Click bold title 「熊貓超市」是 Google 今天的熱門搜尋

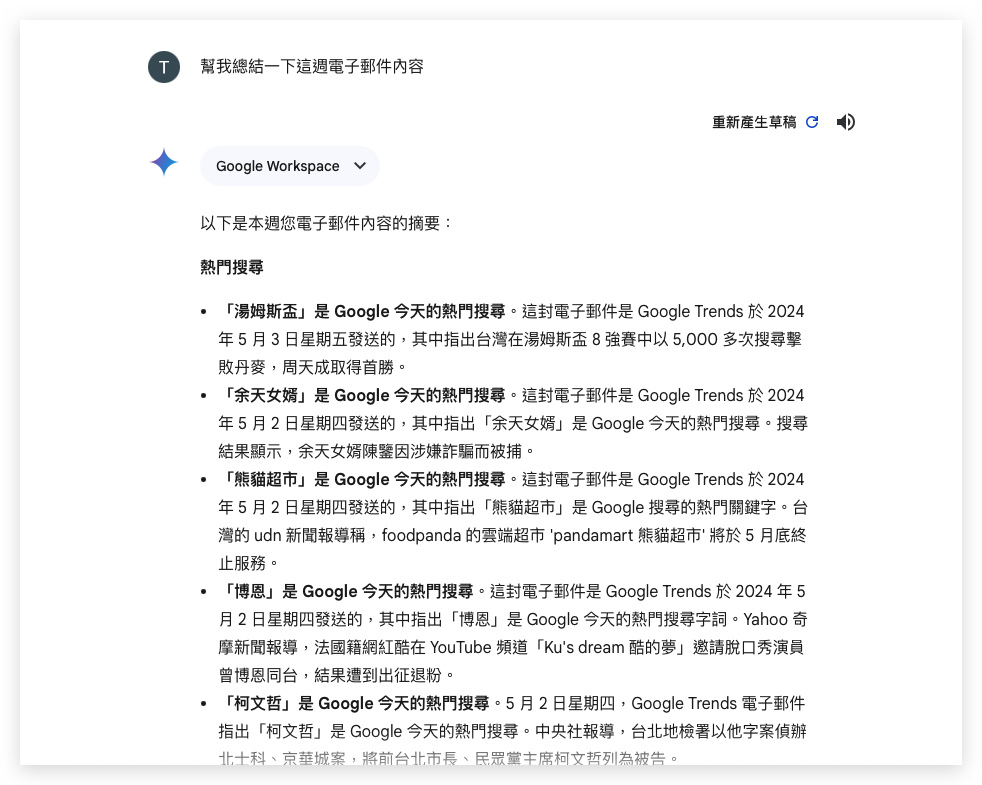coord(362,479)
